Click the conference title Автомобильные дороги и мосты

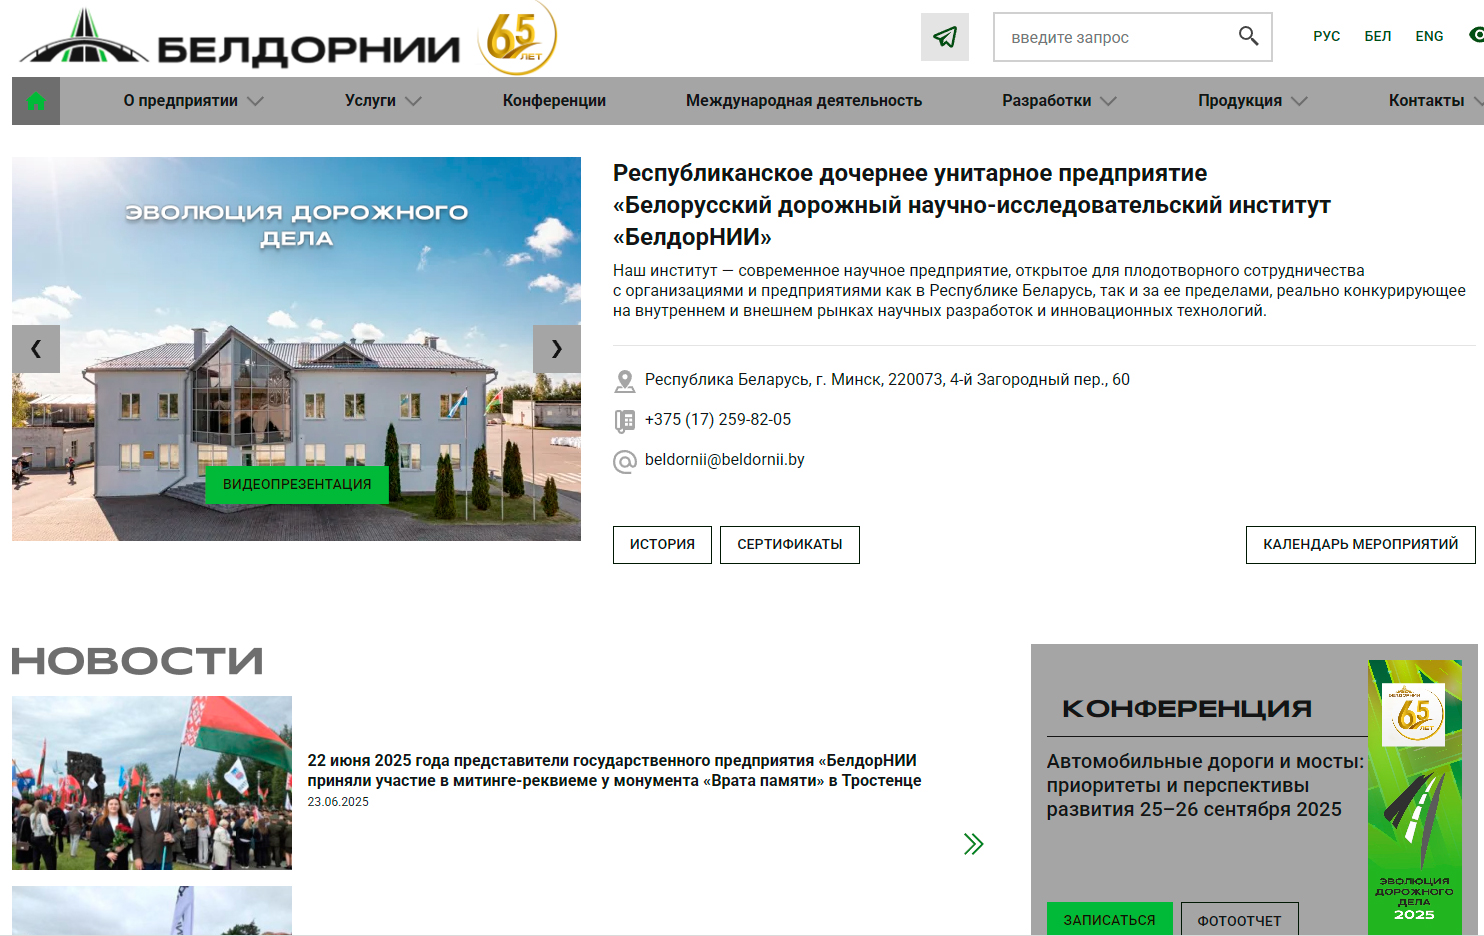(1205, 785)
